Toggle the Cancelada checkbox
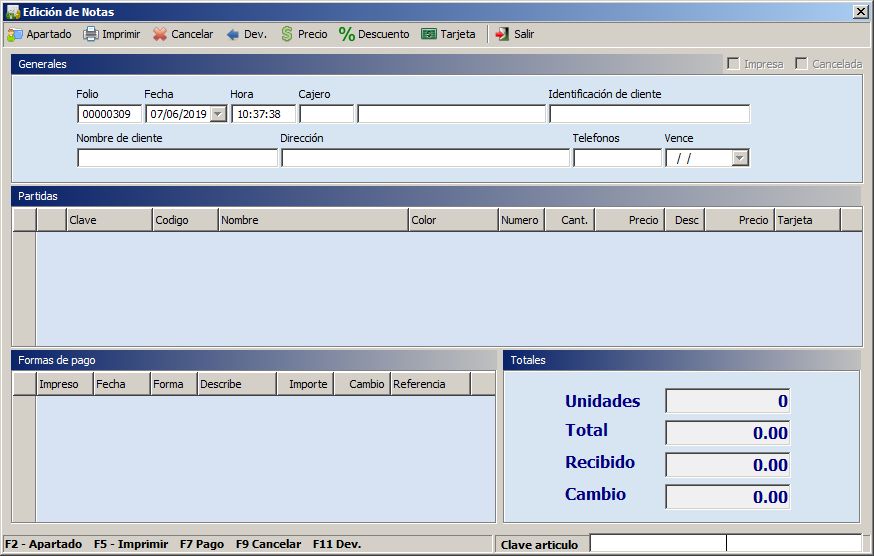 [802, 64]
